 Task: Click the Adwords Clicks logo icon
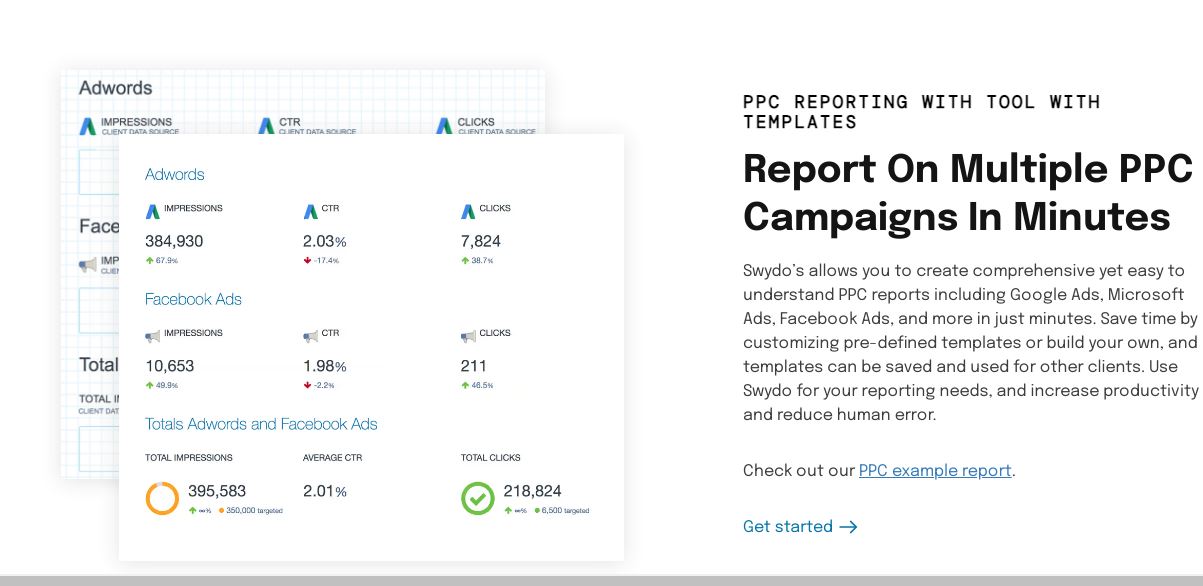[468, 211]
